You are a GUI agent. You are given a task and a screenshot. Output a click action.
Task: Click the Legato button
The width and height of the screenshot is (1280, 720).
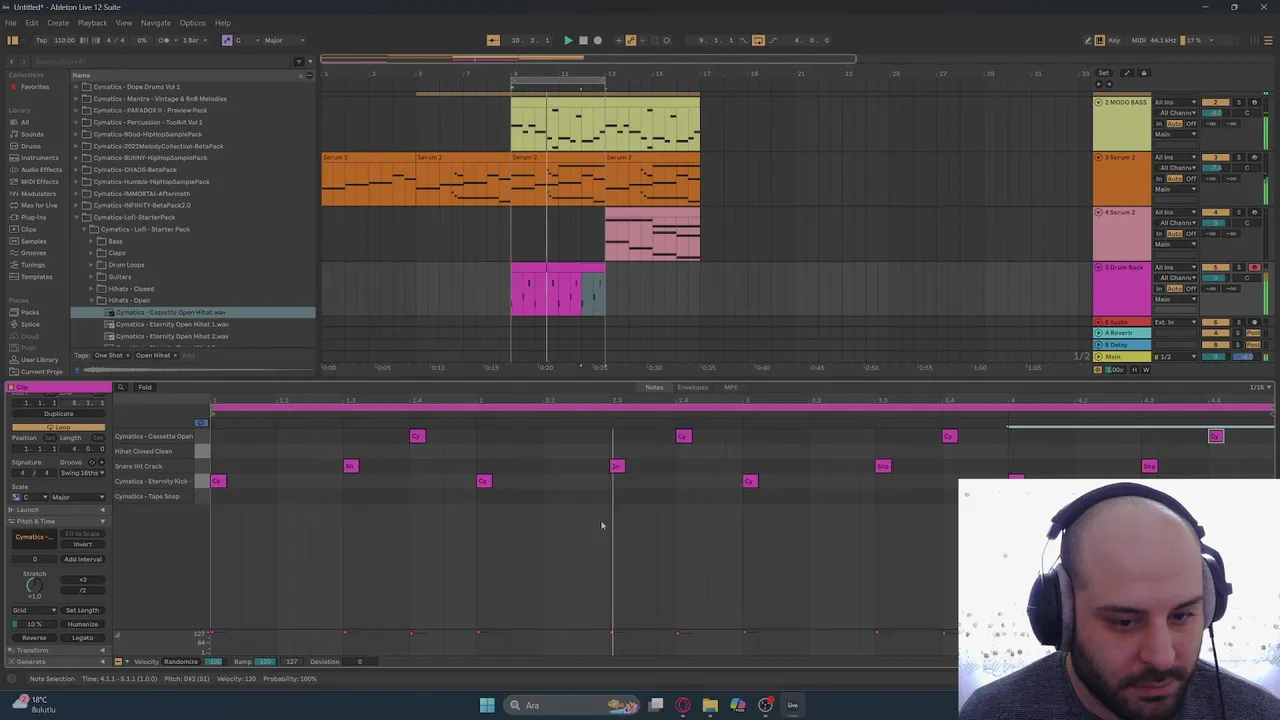83,637
